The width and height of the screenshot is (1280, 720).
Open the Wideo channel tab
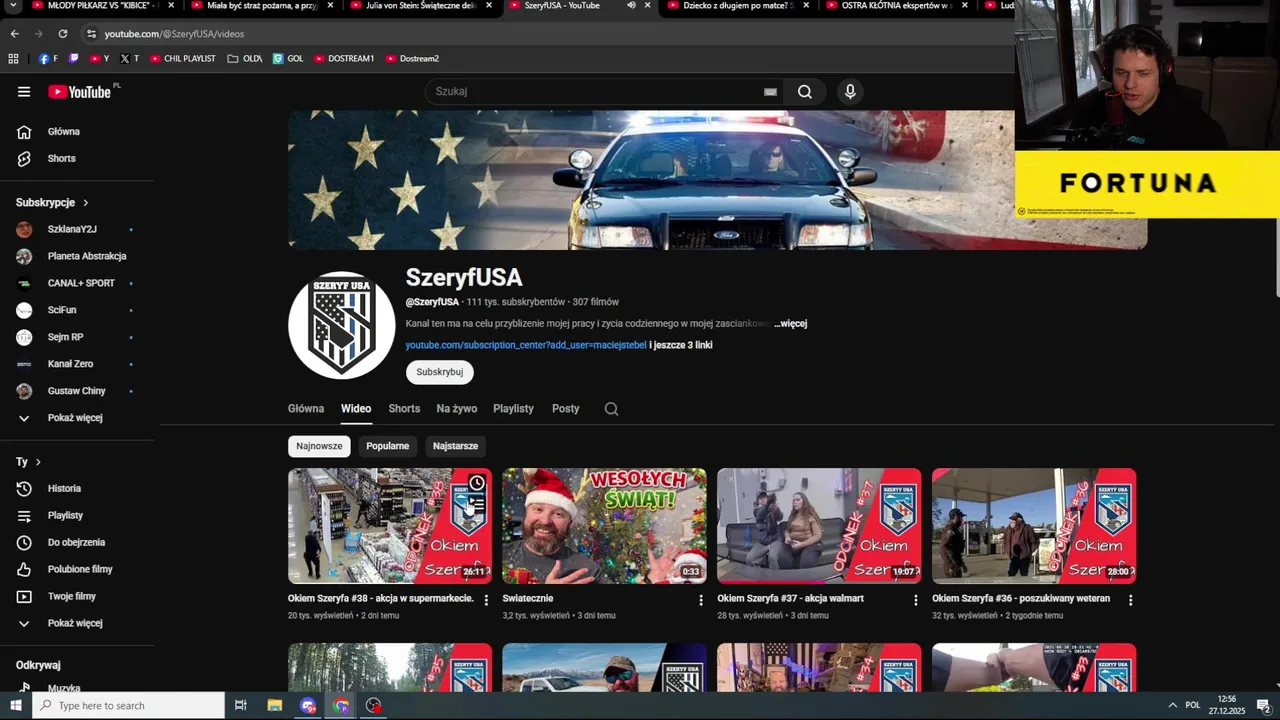pyautogui.click(x=356, y=408)
